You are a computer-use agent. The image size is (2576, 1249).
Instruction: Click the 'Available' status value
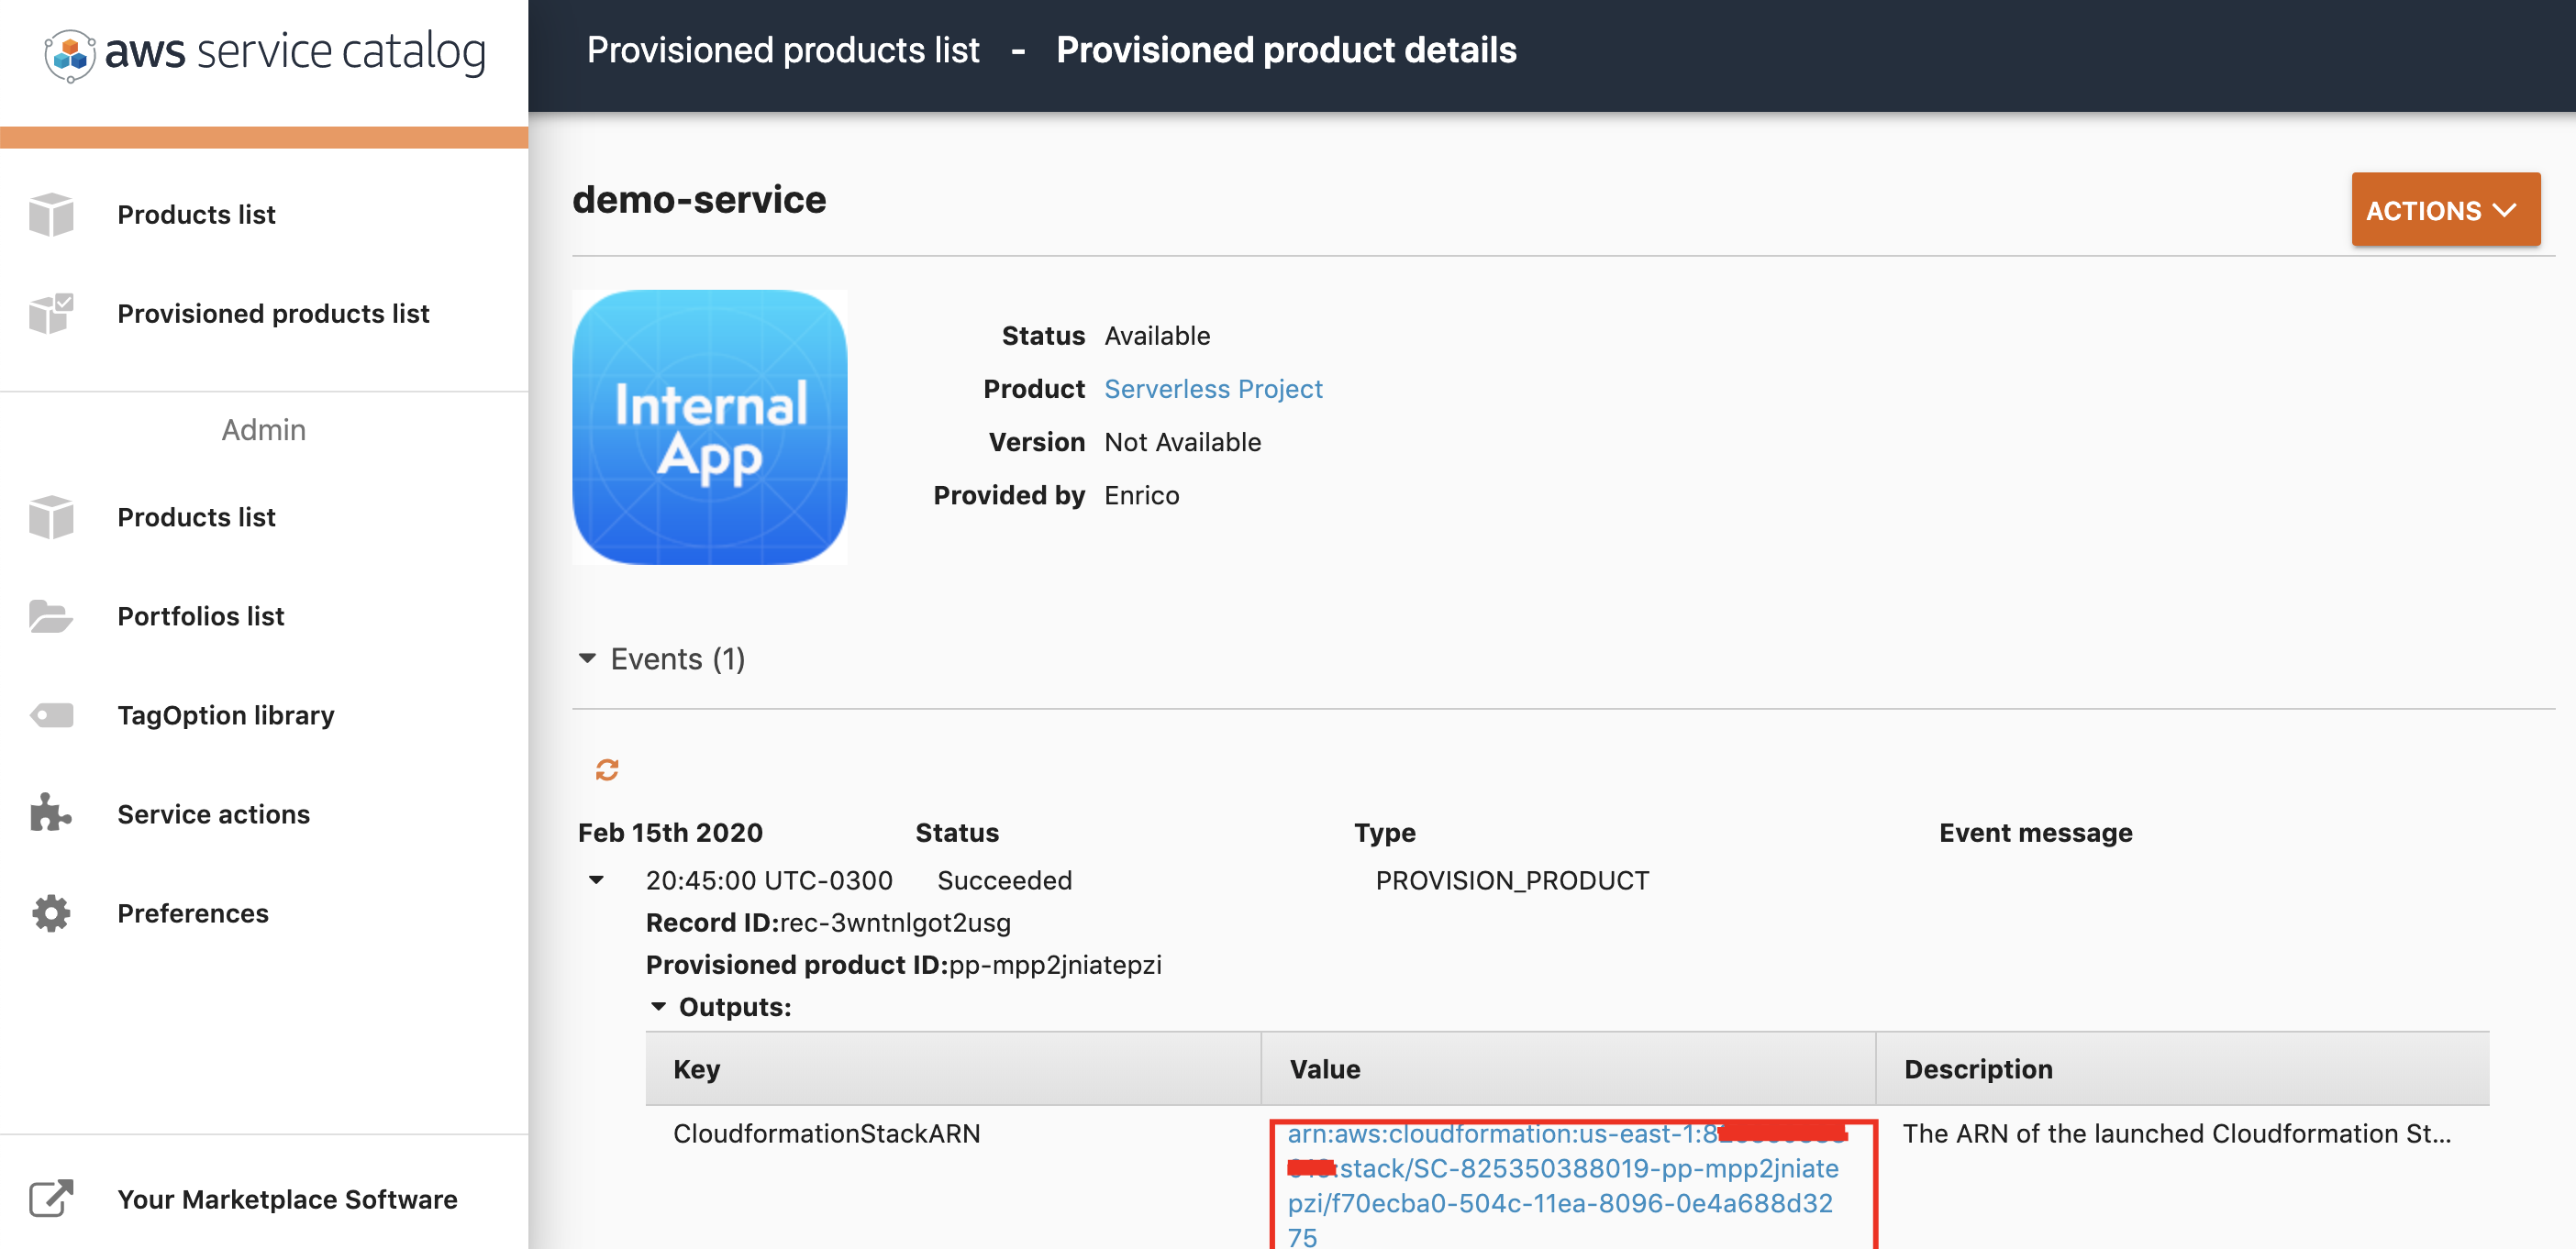click(x=1157, y=335)
